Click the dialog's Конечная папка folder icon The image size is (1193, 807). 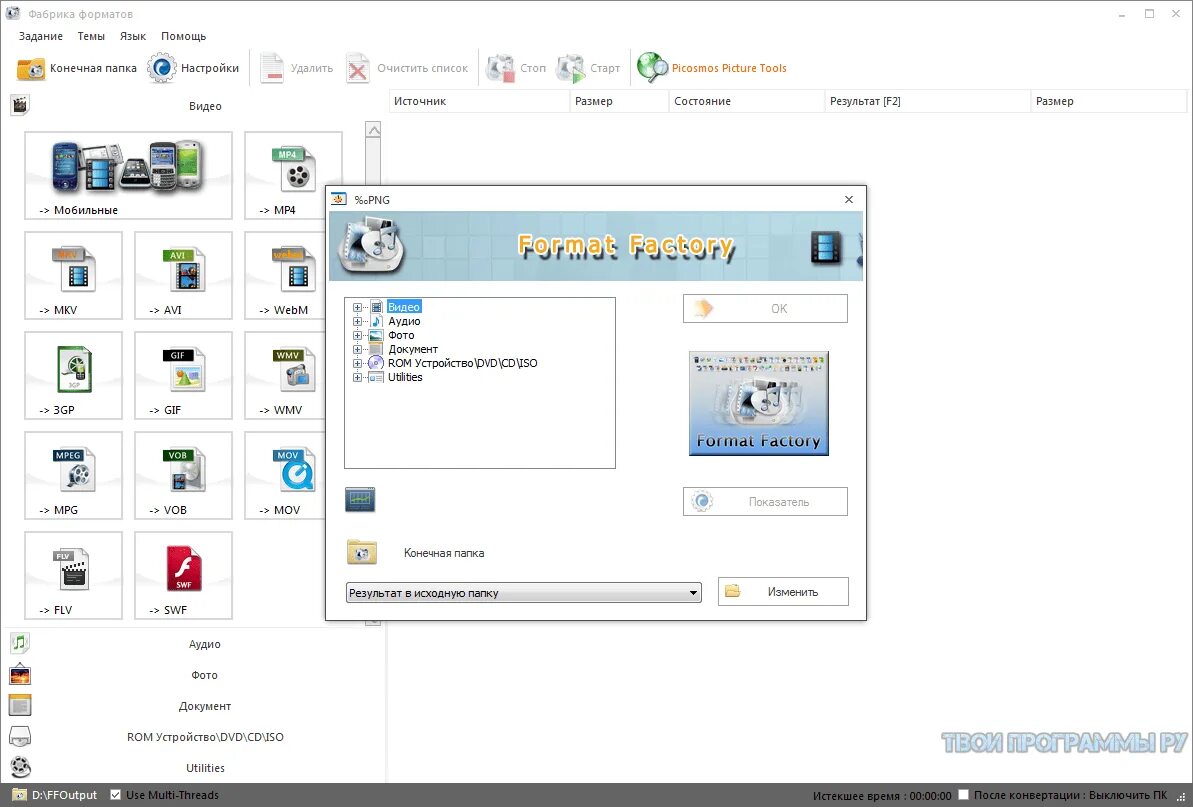[361, 551]
